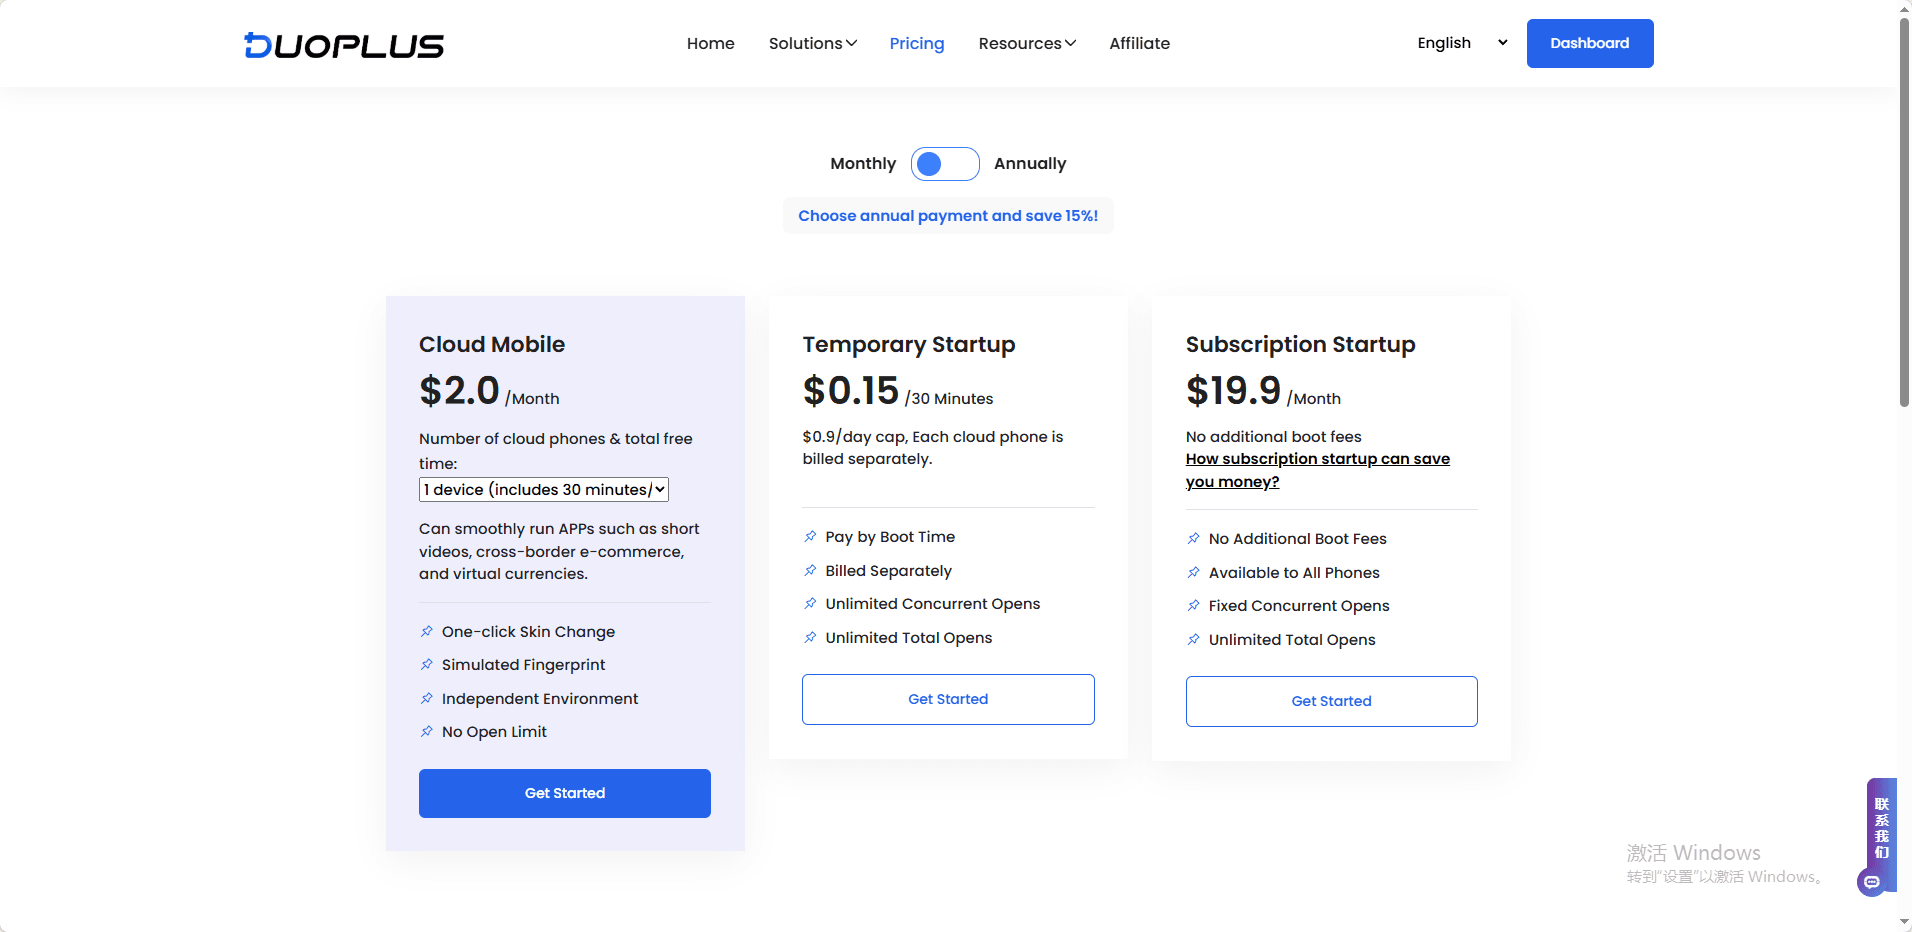Click pin icon beside Pay by Boot Time
1912x932 pixels.
810,536
